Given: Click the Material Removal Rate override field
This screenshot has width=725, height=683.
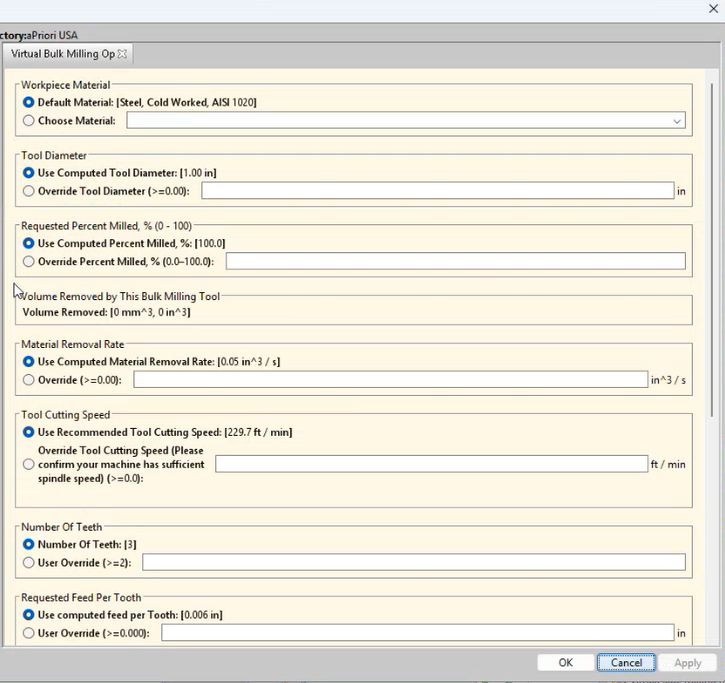Looking at the screenshot, I should point(390,380).
